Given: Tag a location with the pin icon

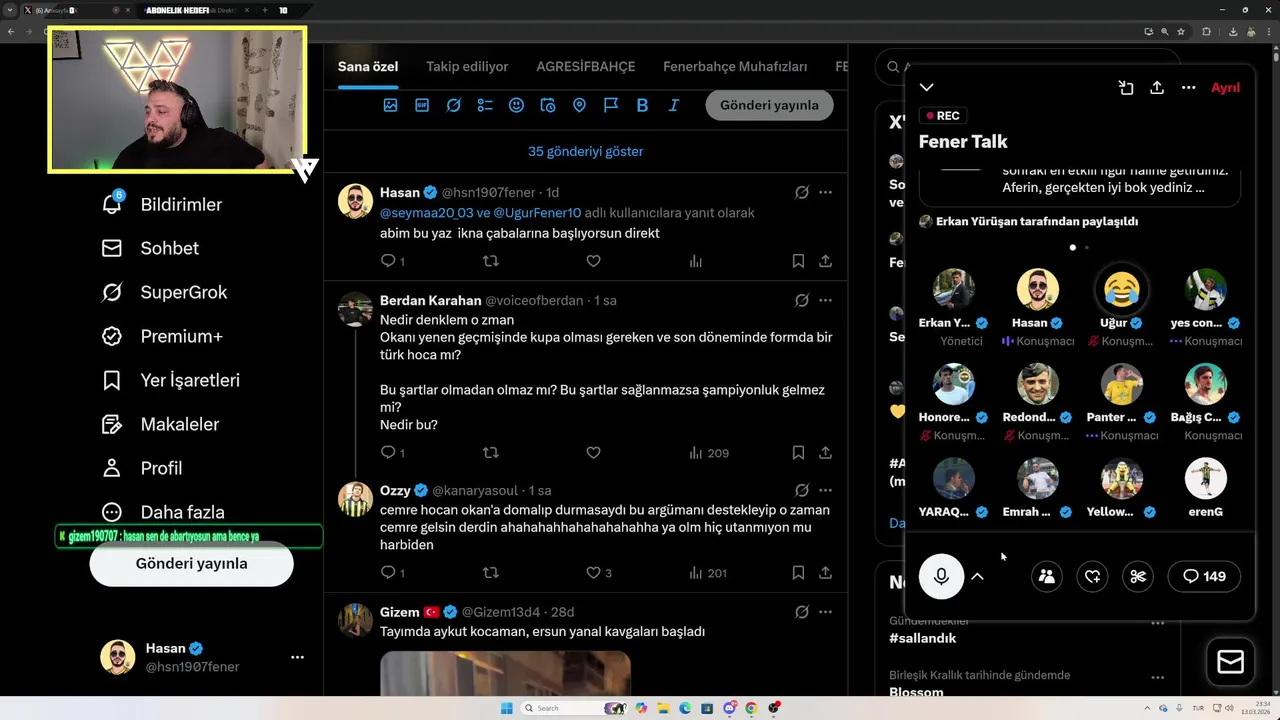Looking at the screenshot, I should pos(579,105).
